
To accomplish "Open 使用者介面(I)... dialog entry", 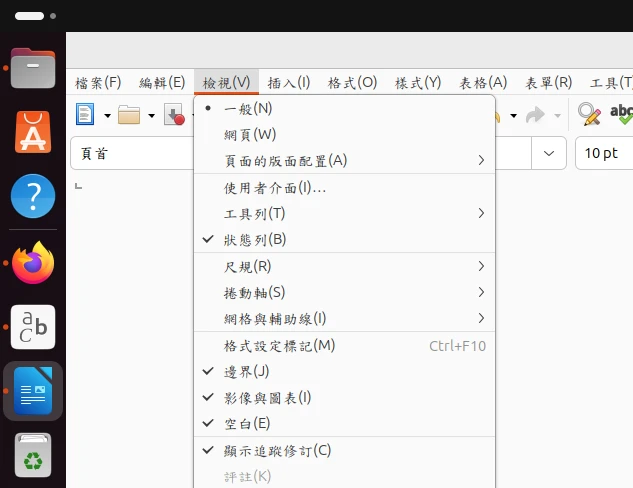I will pyautogui.click(x=344, y=188).
